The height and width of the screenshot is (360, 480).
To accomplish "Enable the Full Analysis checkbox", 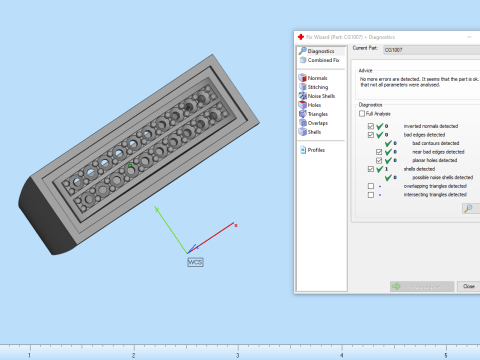I will coord(362,114).
